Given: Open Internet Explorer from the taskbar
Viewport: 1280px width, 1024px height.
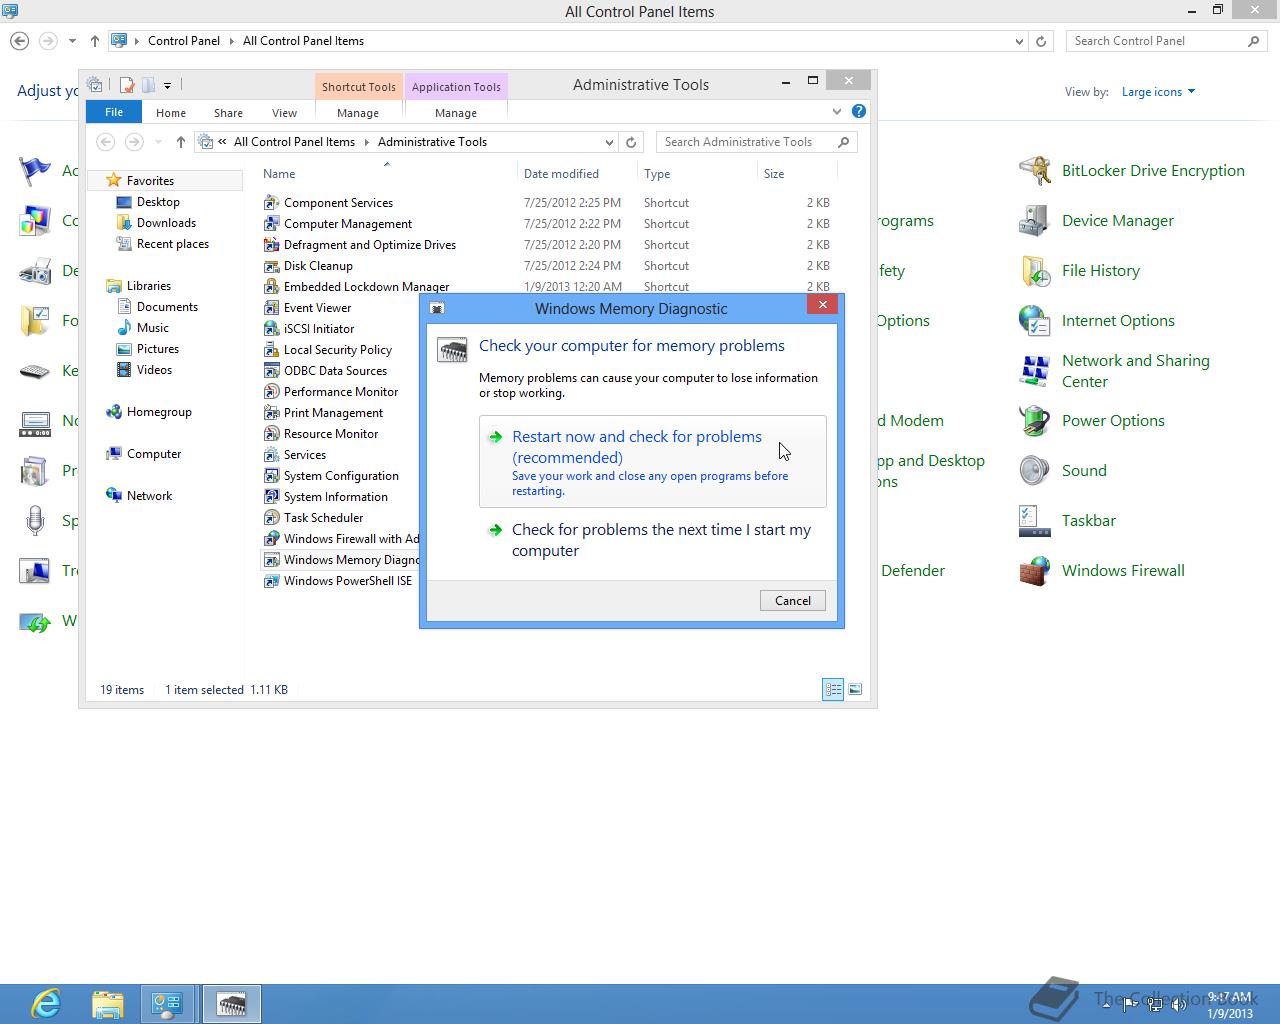Looking at the screenshot, I should point(46,1004).
